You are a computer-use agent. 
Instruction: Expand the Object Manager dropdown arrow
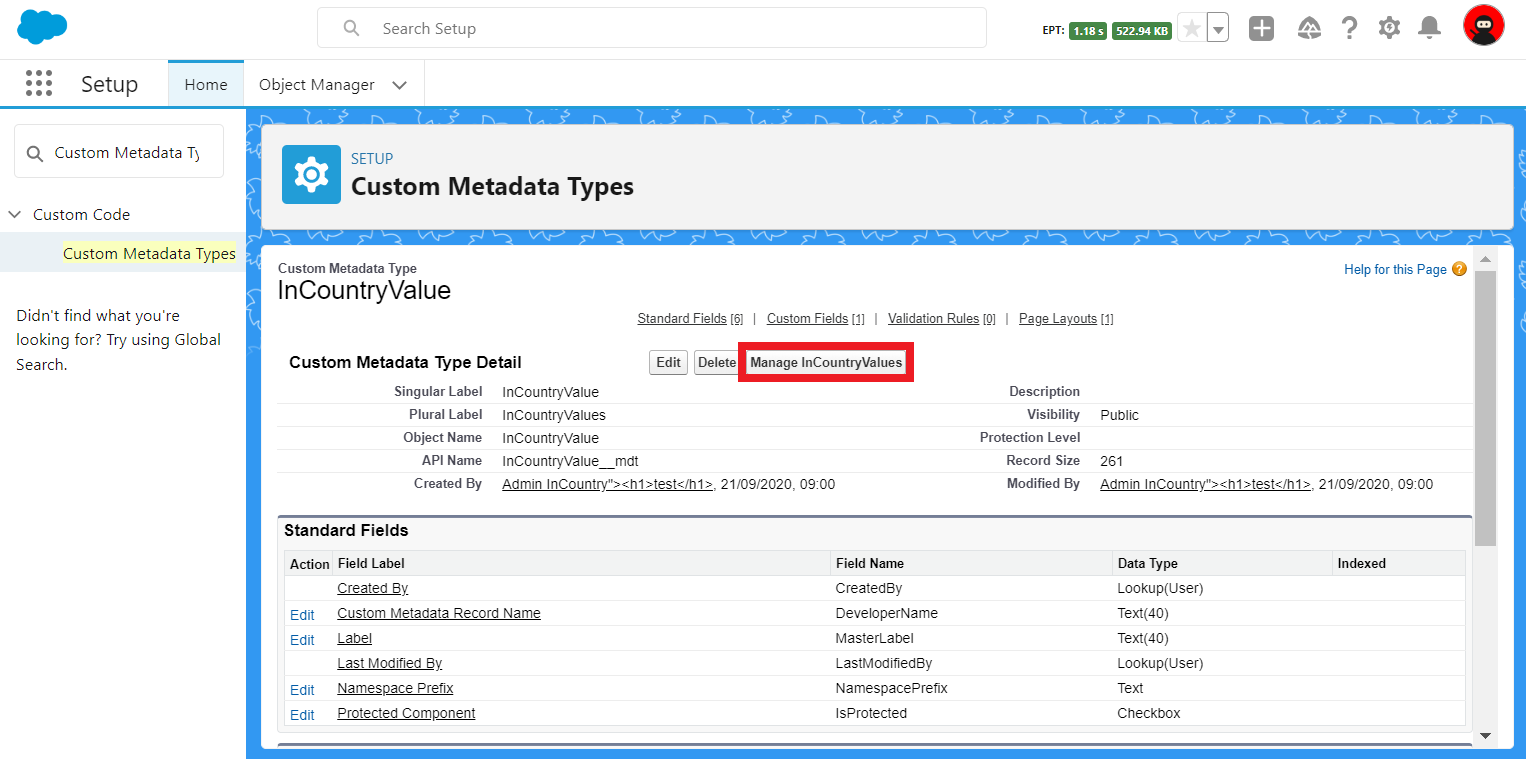(x=399, y=85)
